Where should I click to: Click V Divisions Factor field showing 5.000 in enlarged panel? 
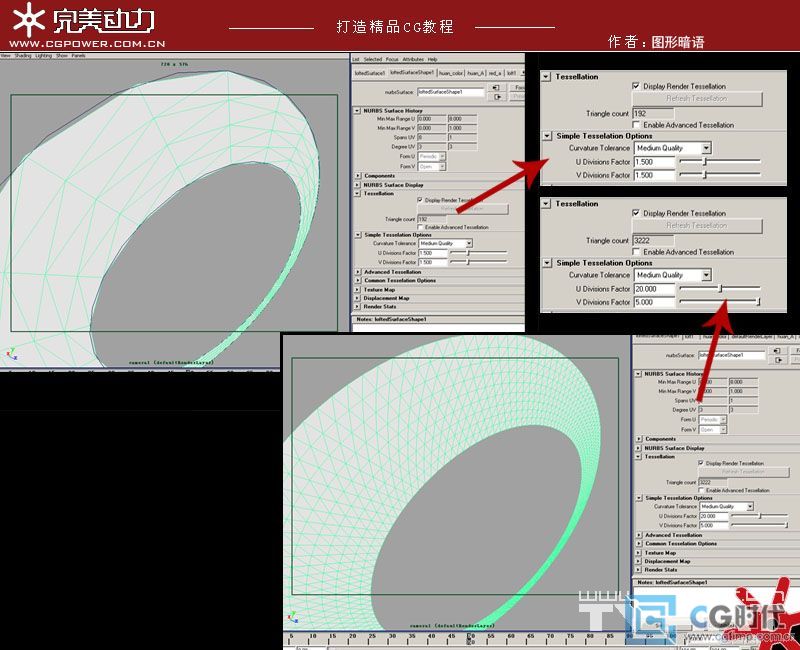coord(654,303)
